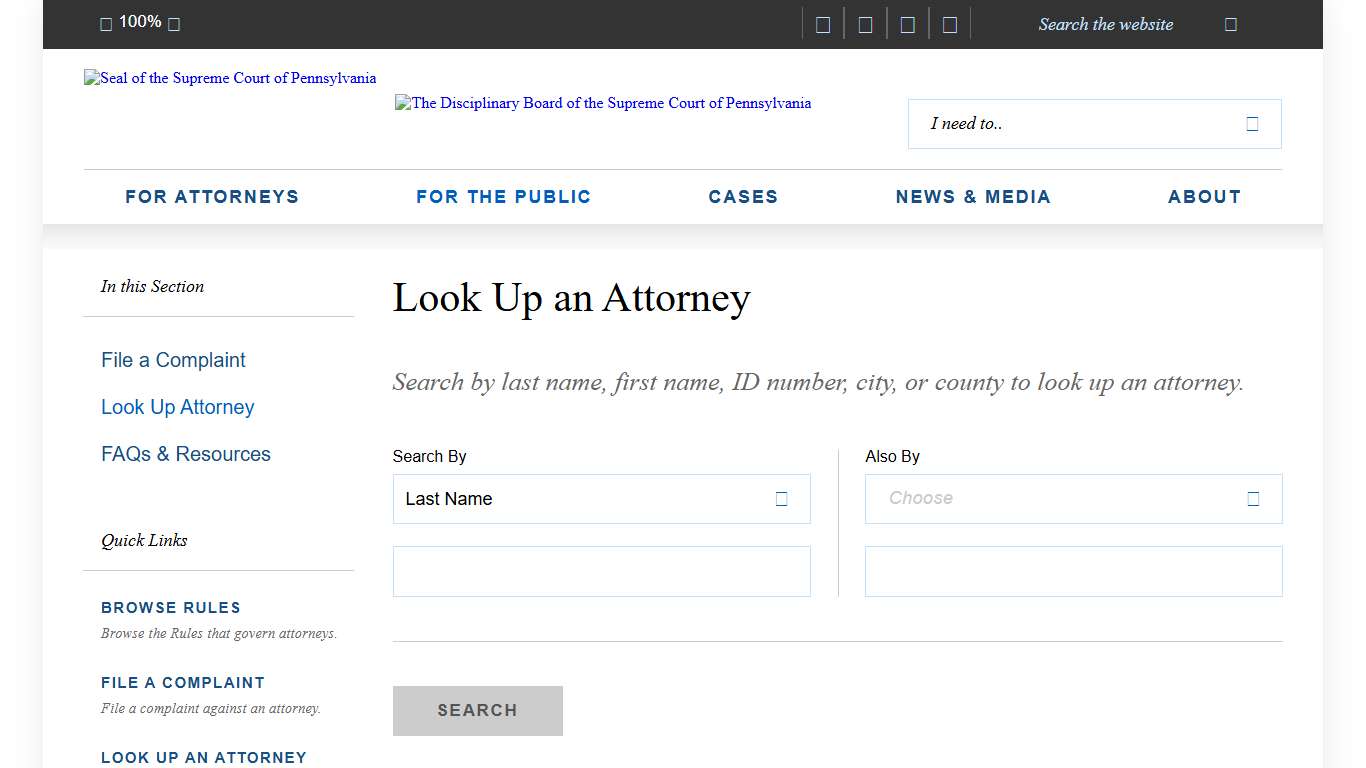This screenshot has height=768, width=1366.
Task: Open the CASES navigation item
Action: point(743,196)
